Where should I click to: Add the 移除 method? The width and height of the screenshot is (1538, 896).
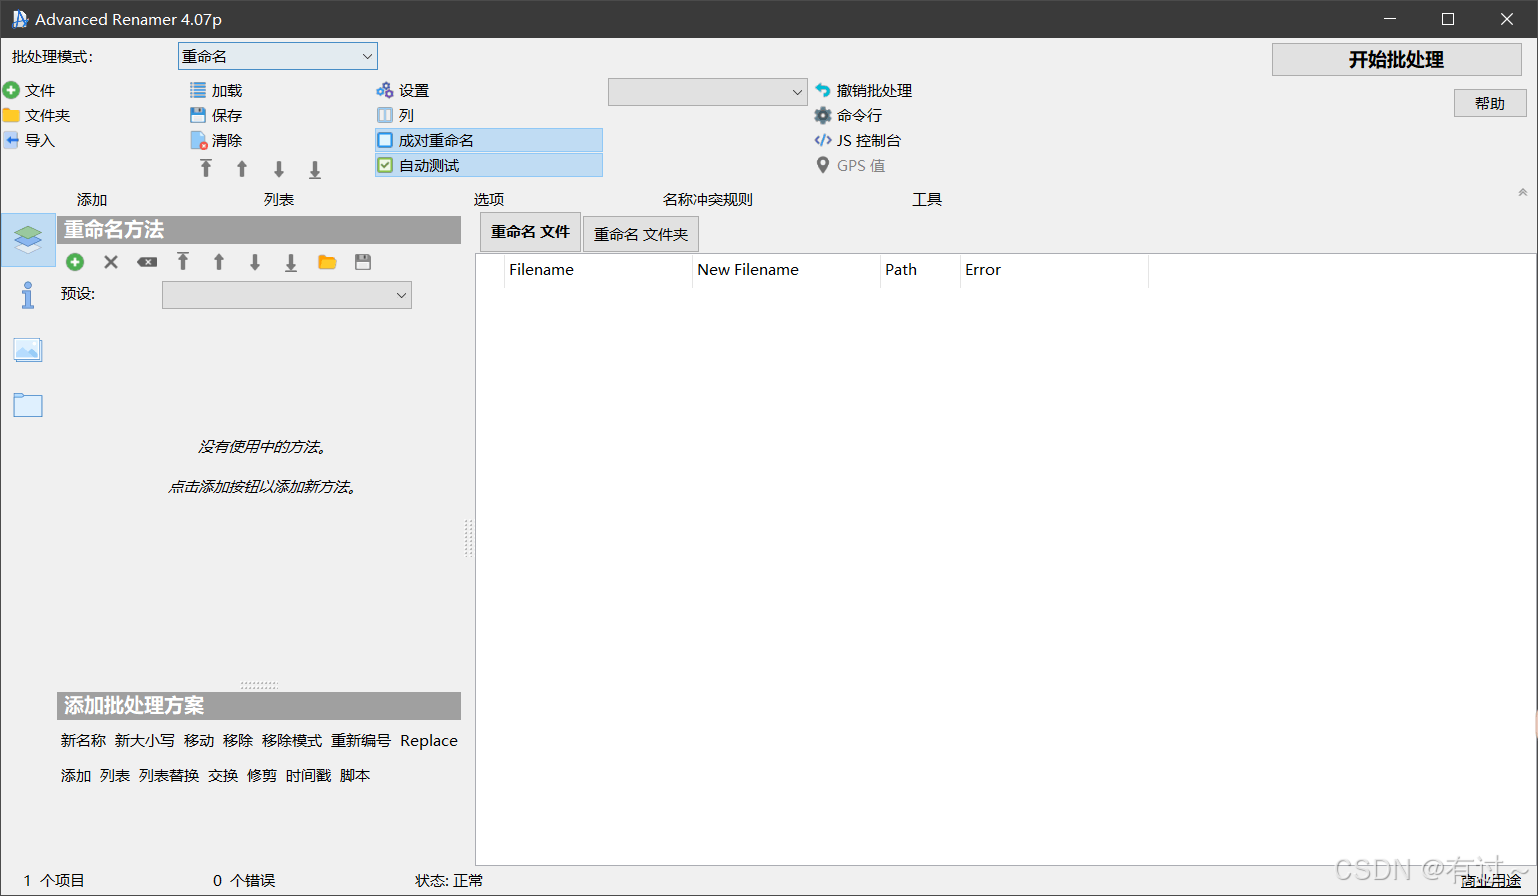tap(238, 741)
